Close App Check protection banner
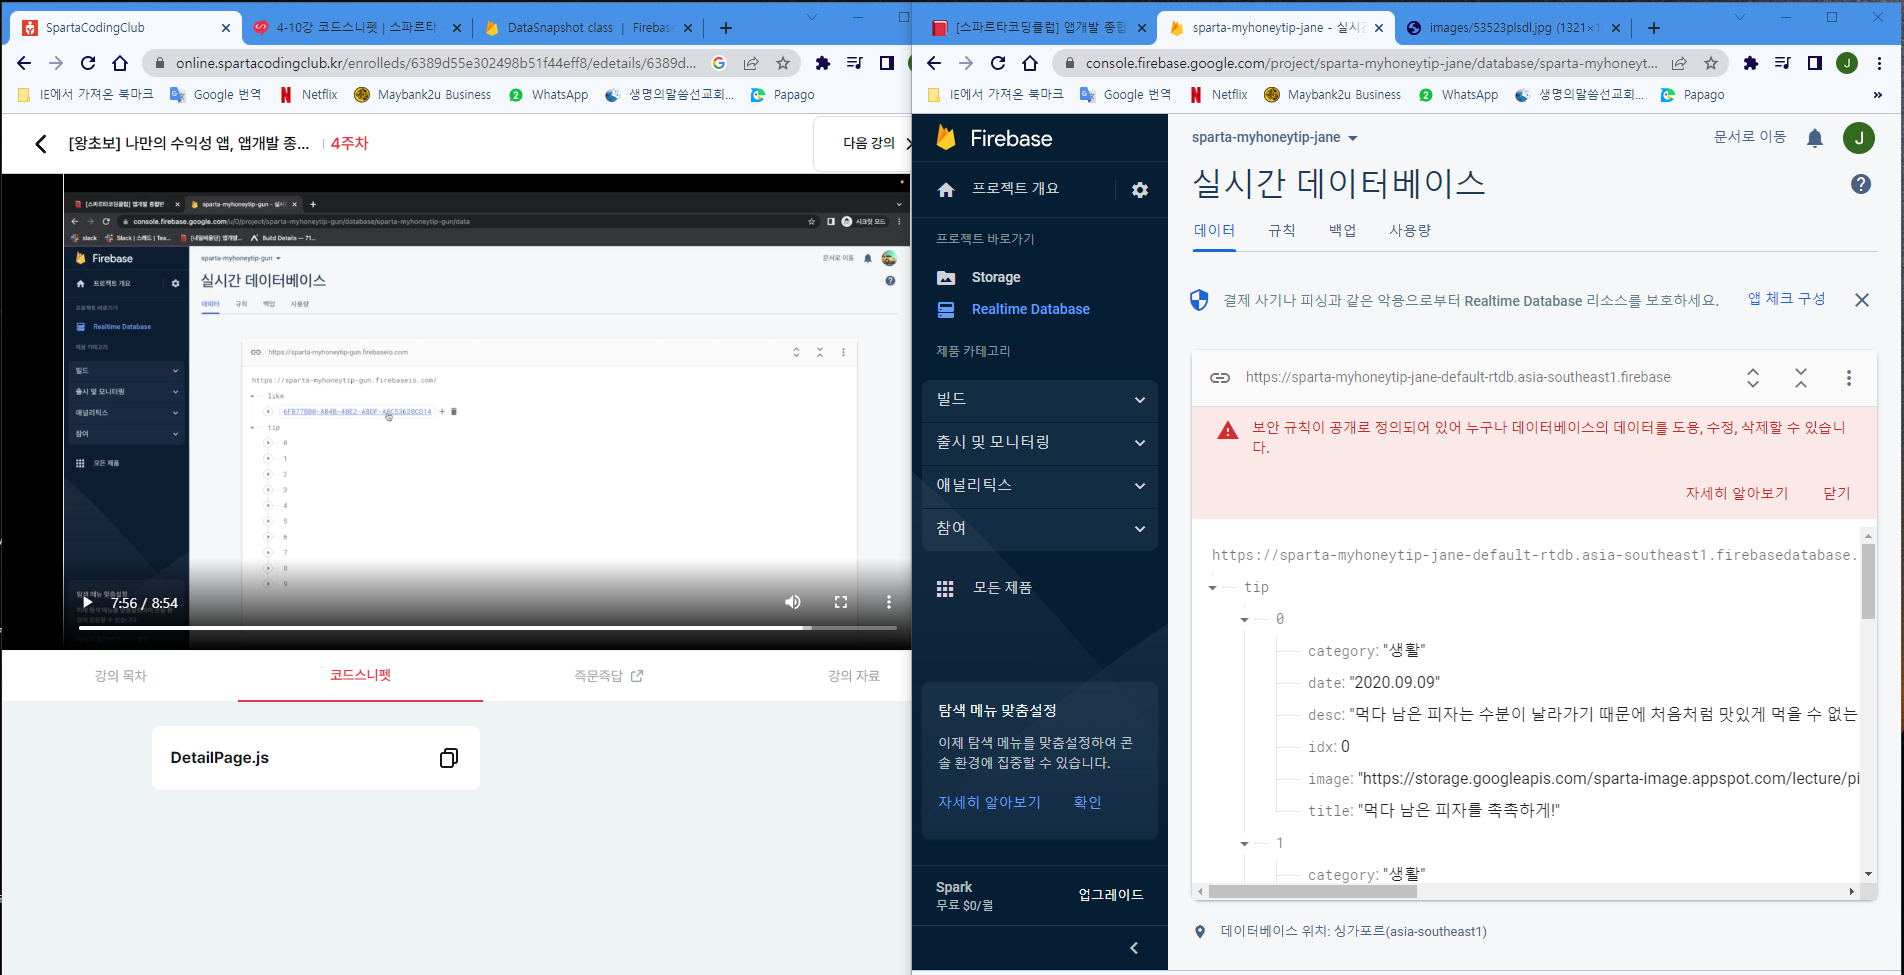This screenshot has width=1904, height=975. [1862, 300]
